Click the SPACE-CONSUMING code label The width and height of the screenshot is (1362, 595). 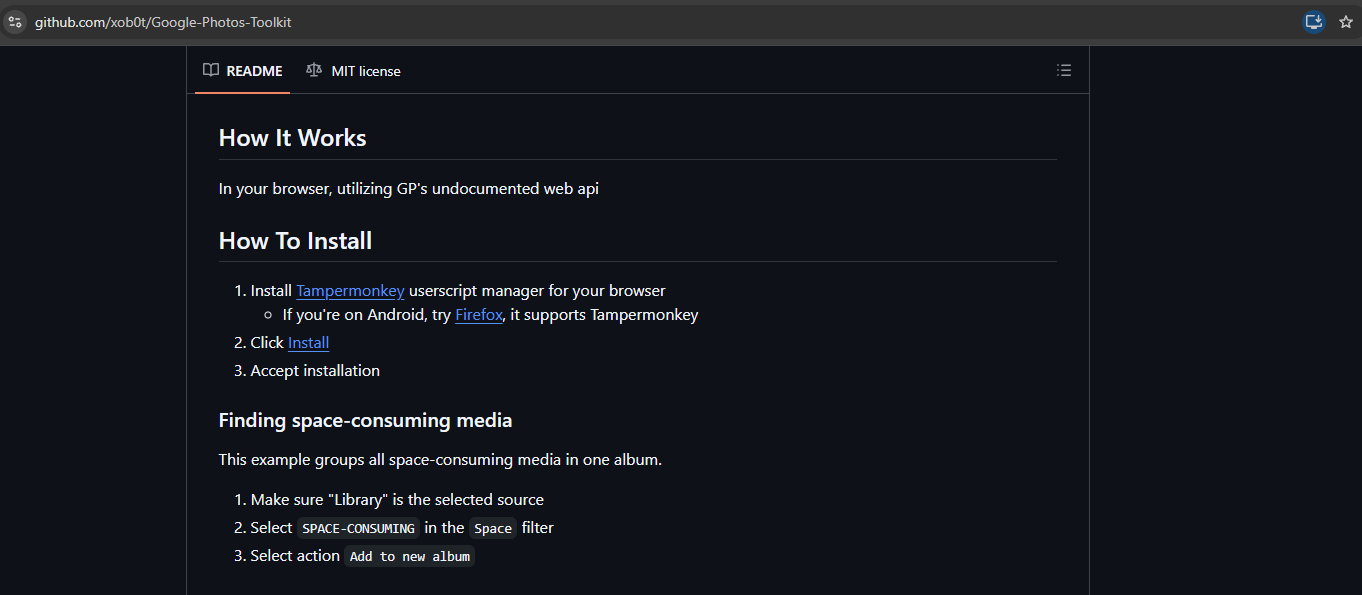click(x=358, y=528)
